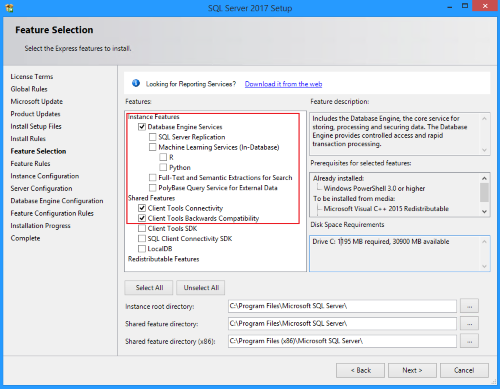Select Microsoft Visual C++ 2015 Redistributable entry
This screenshot has height=389, width=500.
coord(386,209)
